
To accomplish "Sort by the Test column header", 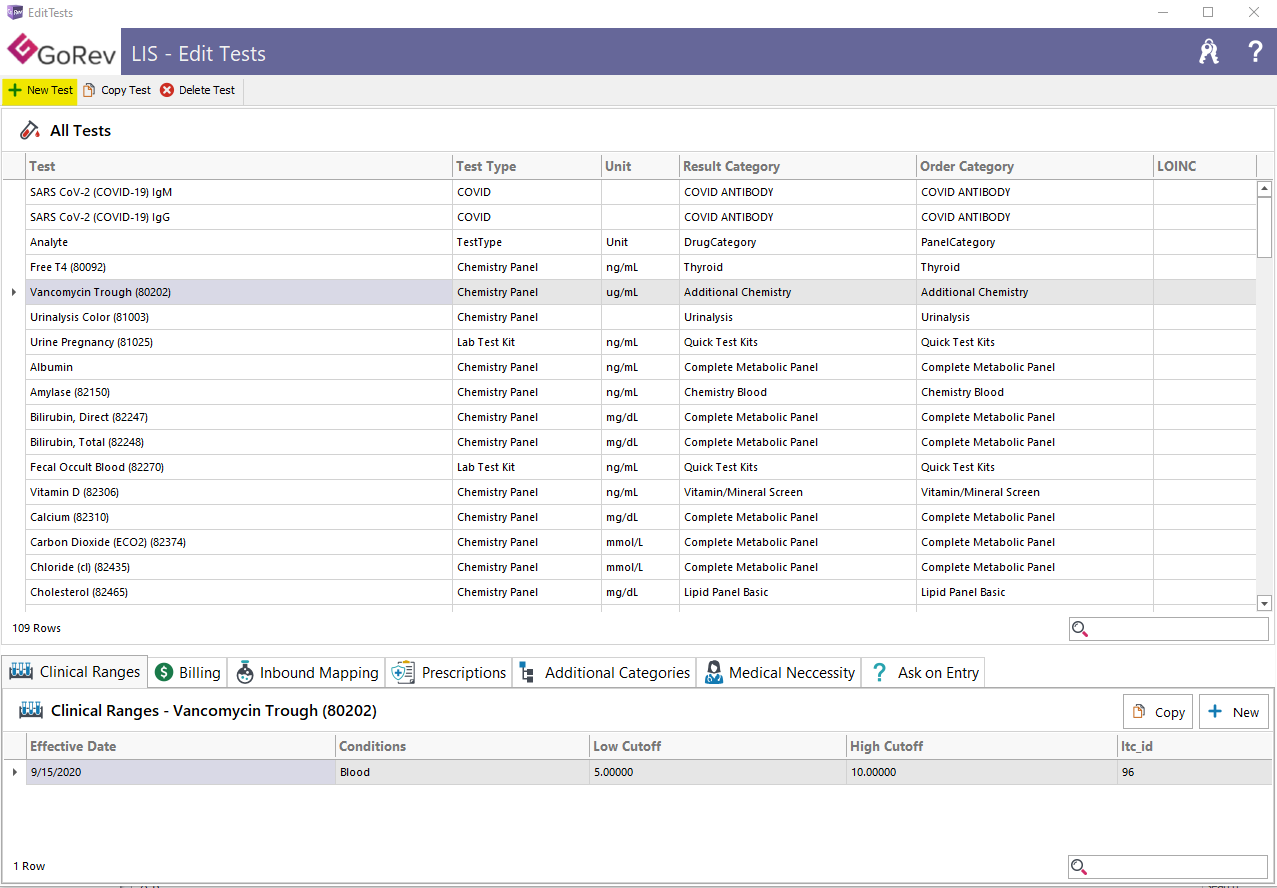I will (x=239, y=166).
